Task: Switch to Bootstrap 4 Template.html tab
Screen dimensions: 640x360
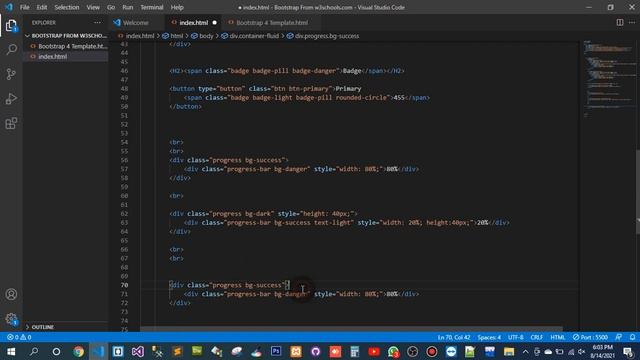Action: 272,22
